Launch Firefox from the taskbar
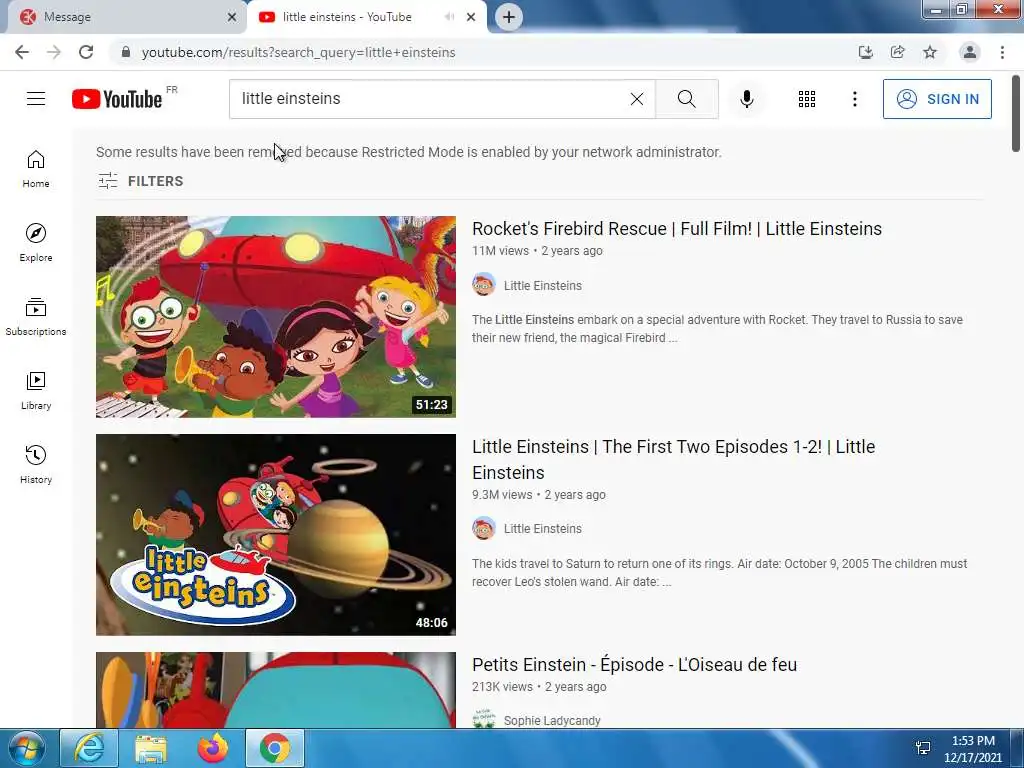Screen dimensions: 1024x768 pos(213,748)
